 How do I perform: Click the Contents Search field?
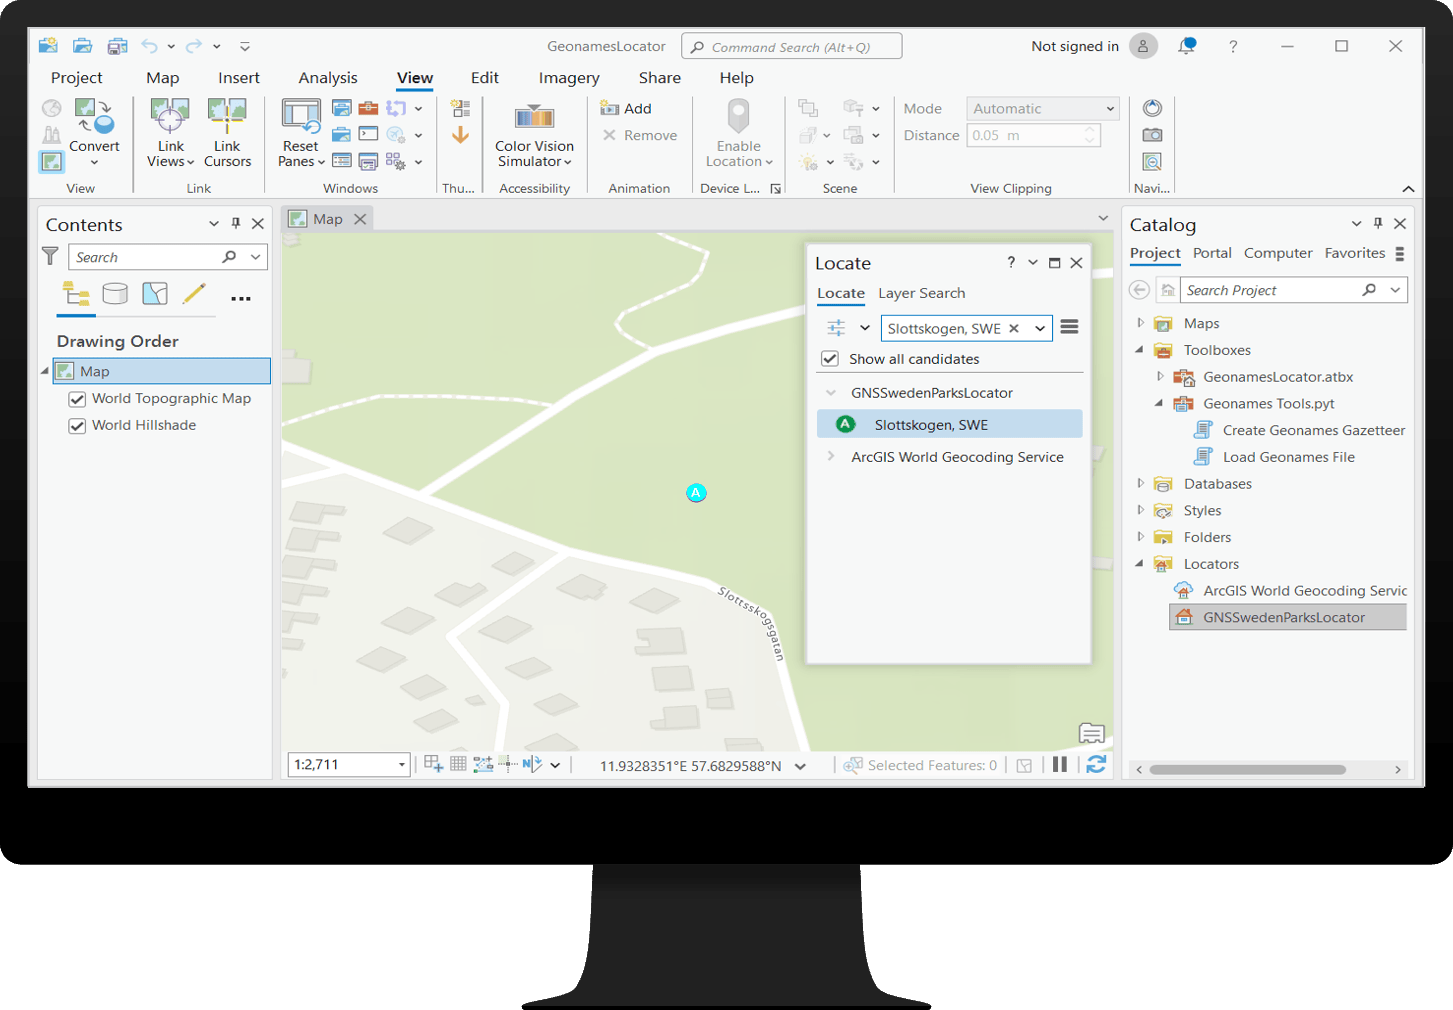167,257
